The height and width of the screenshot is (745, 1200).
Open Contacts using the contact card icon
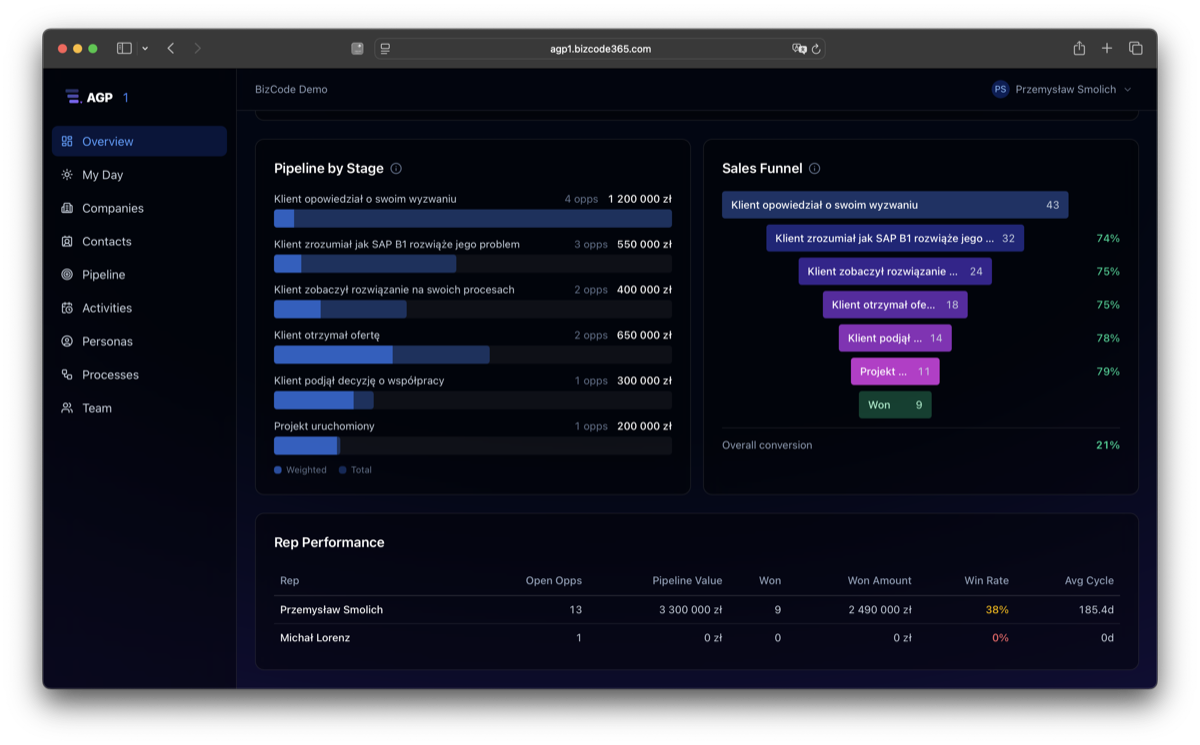[x=66, y=241]
